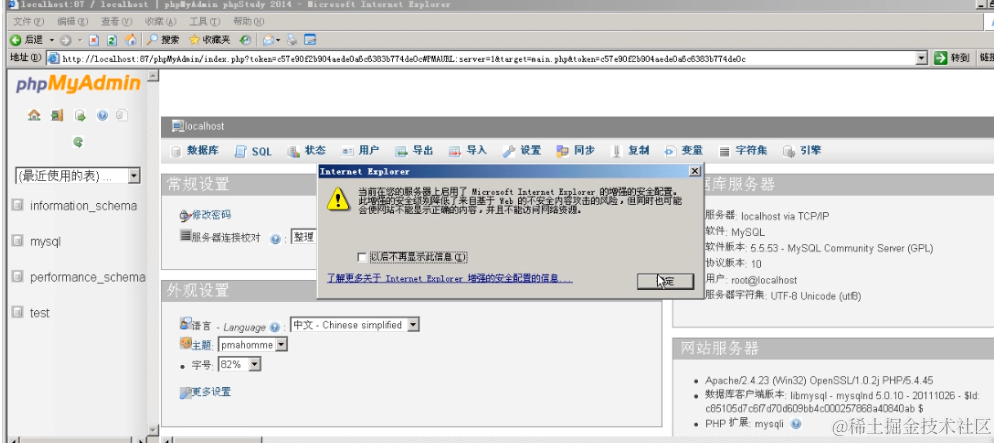This screenshot has width=998, height=443.
Task: Switch to the 导入 tab
Action: 468,151
